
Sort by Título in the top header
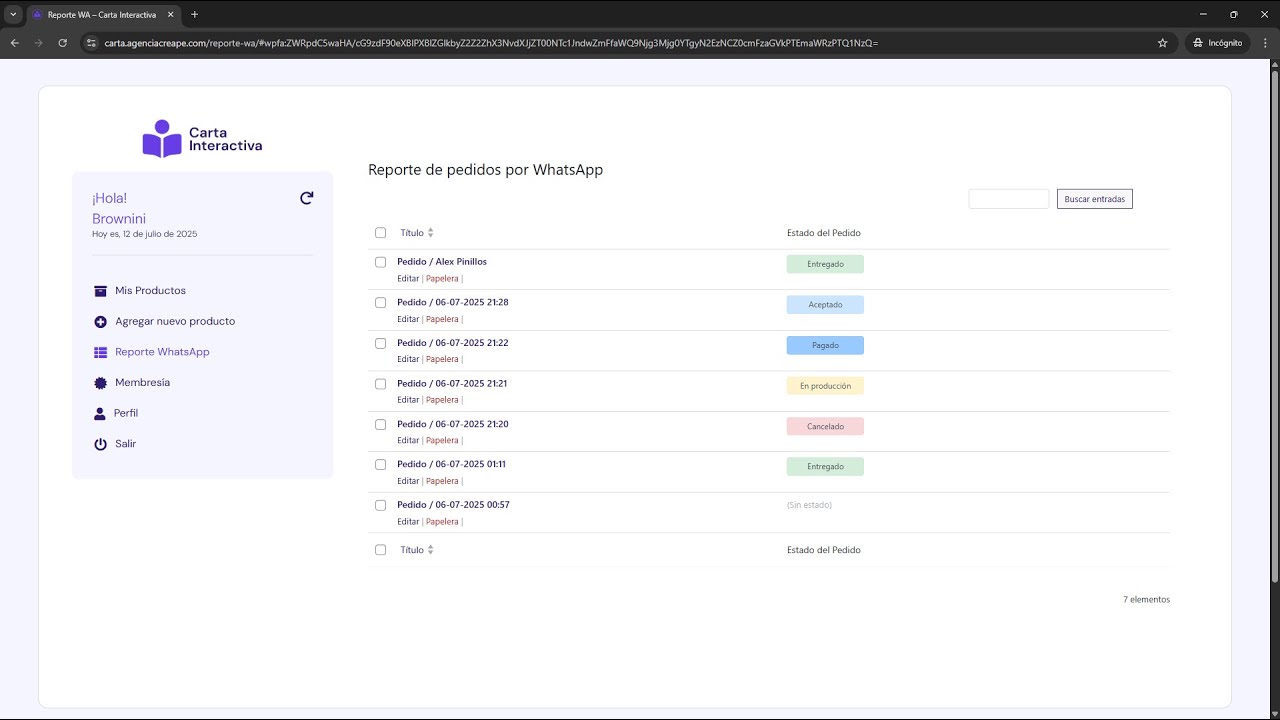tap(417, 233)
